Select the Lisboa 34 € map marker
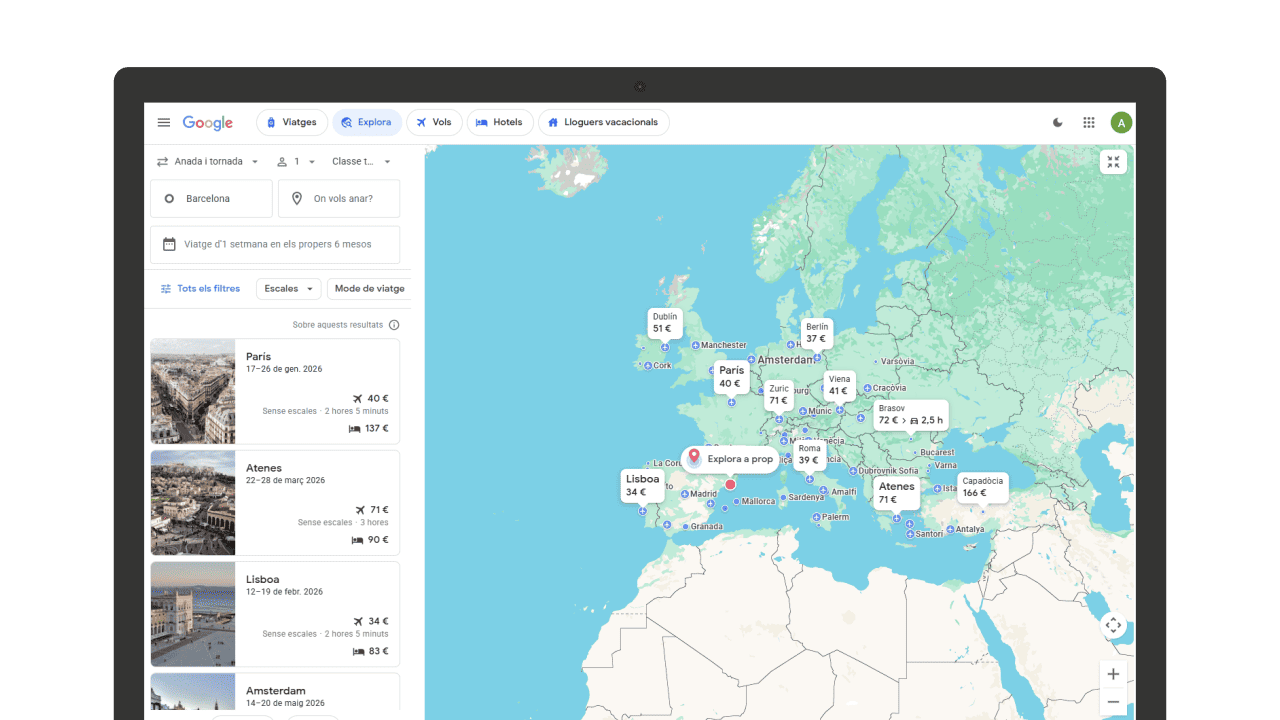The height and width of the screenshot is (720, 1280). click(642, 485)
